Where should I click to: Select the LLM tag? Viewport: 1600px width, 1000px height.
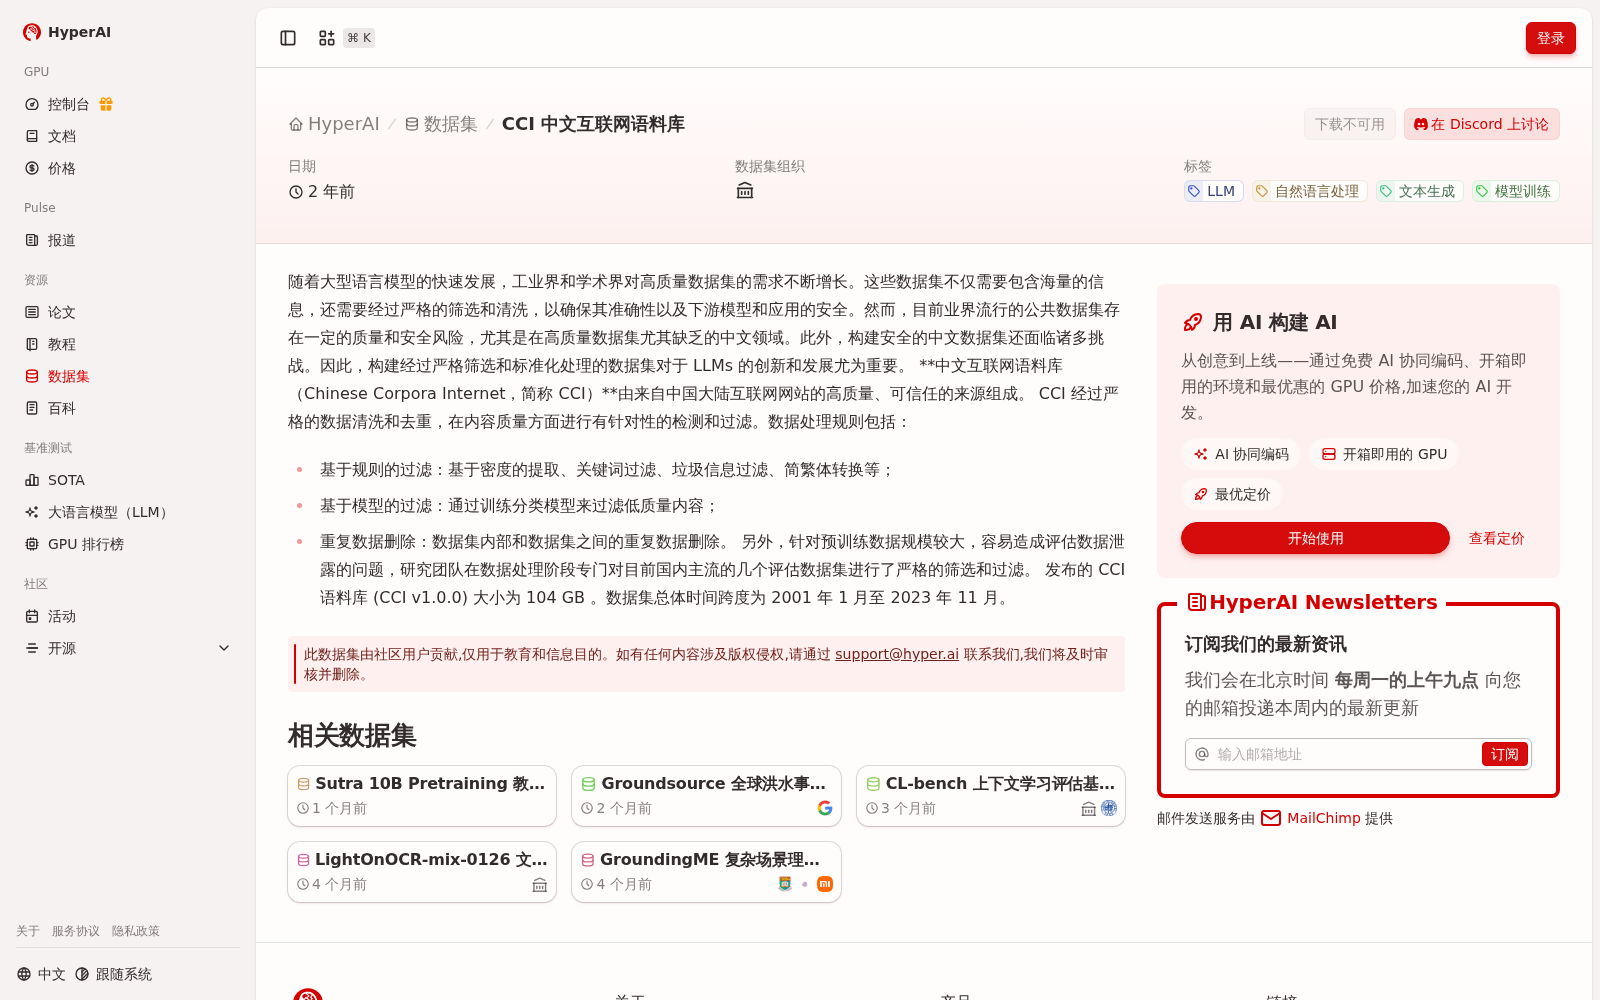(1213, 191)
